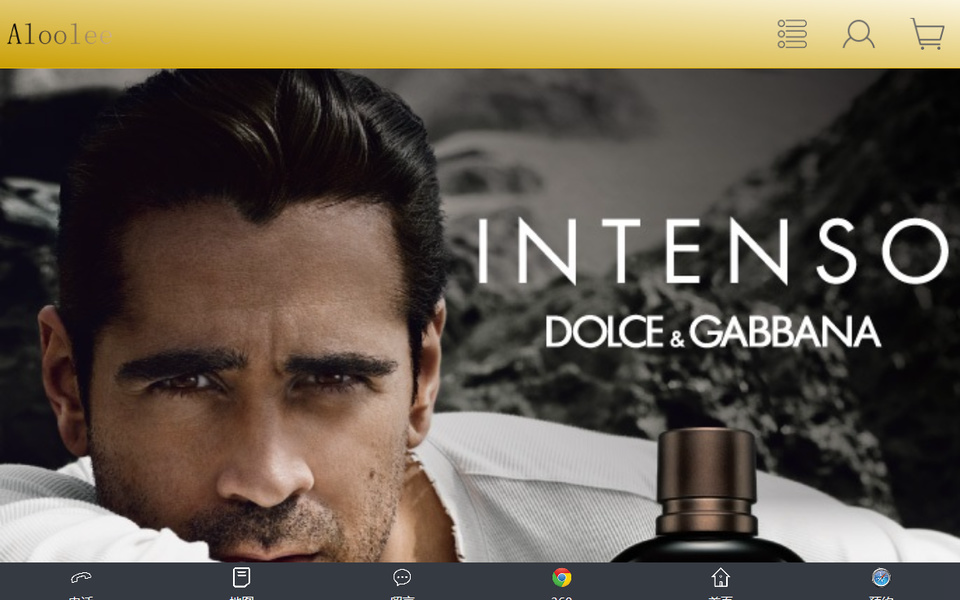This screenshot has height=600, width=960.
Task: Open the category list menu icon
Action: click(x=792, y=34)
